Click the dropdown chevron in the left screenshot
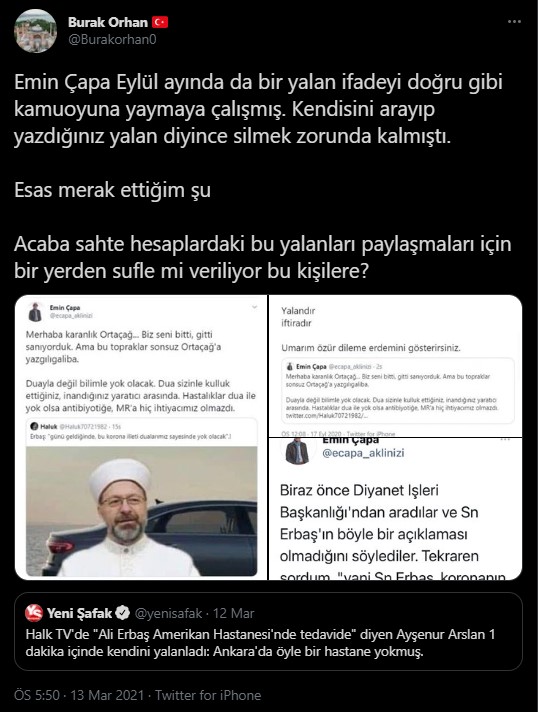Image resolution: width=538 pixels, height=712 pixels. click(254, 307)
